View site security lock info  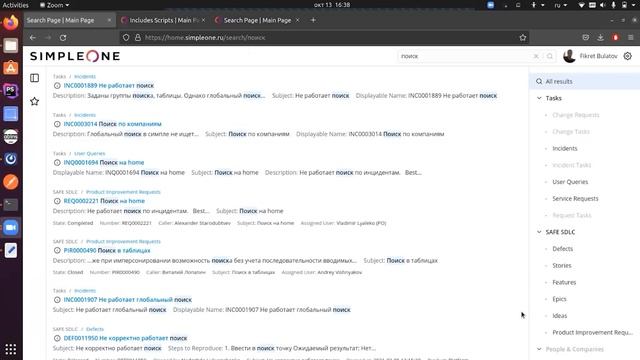pos(138,38)
